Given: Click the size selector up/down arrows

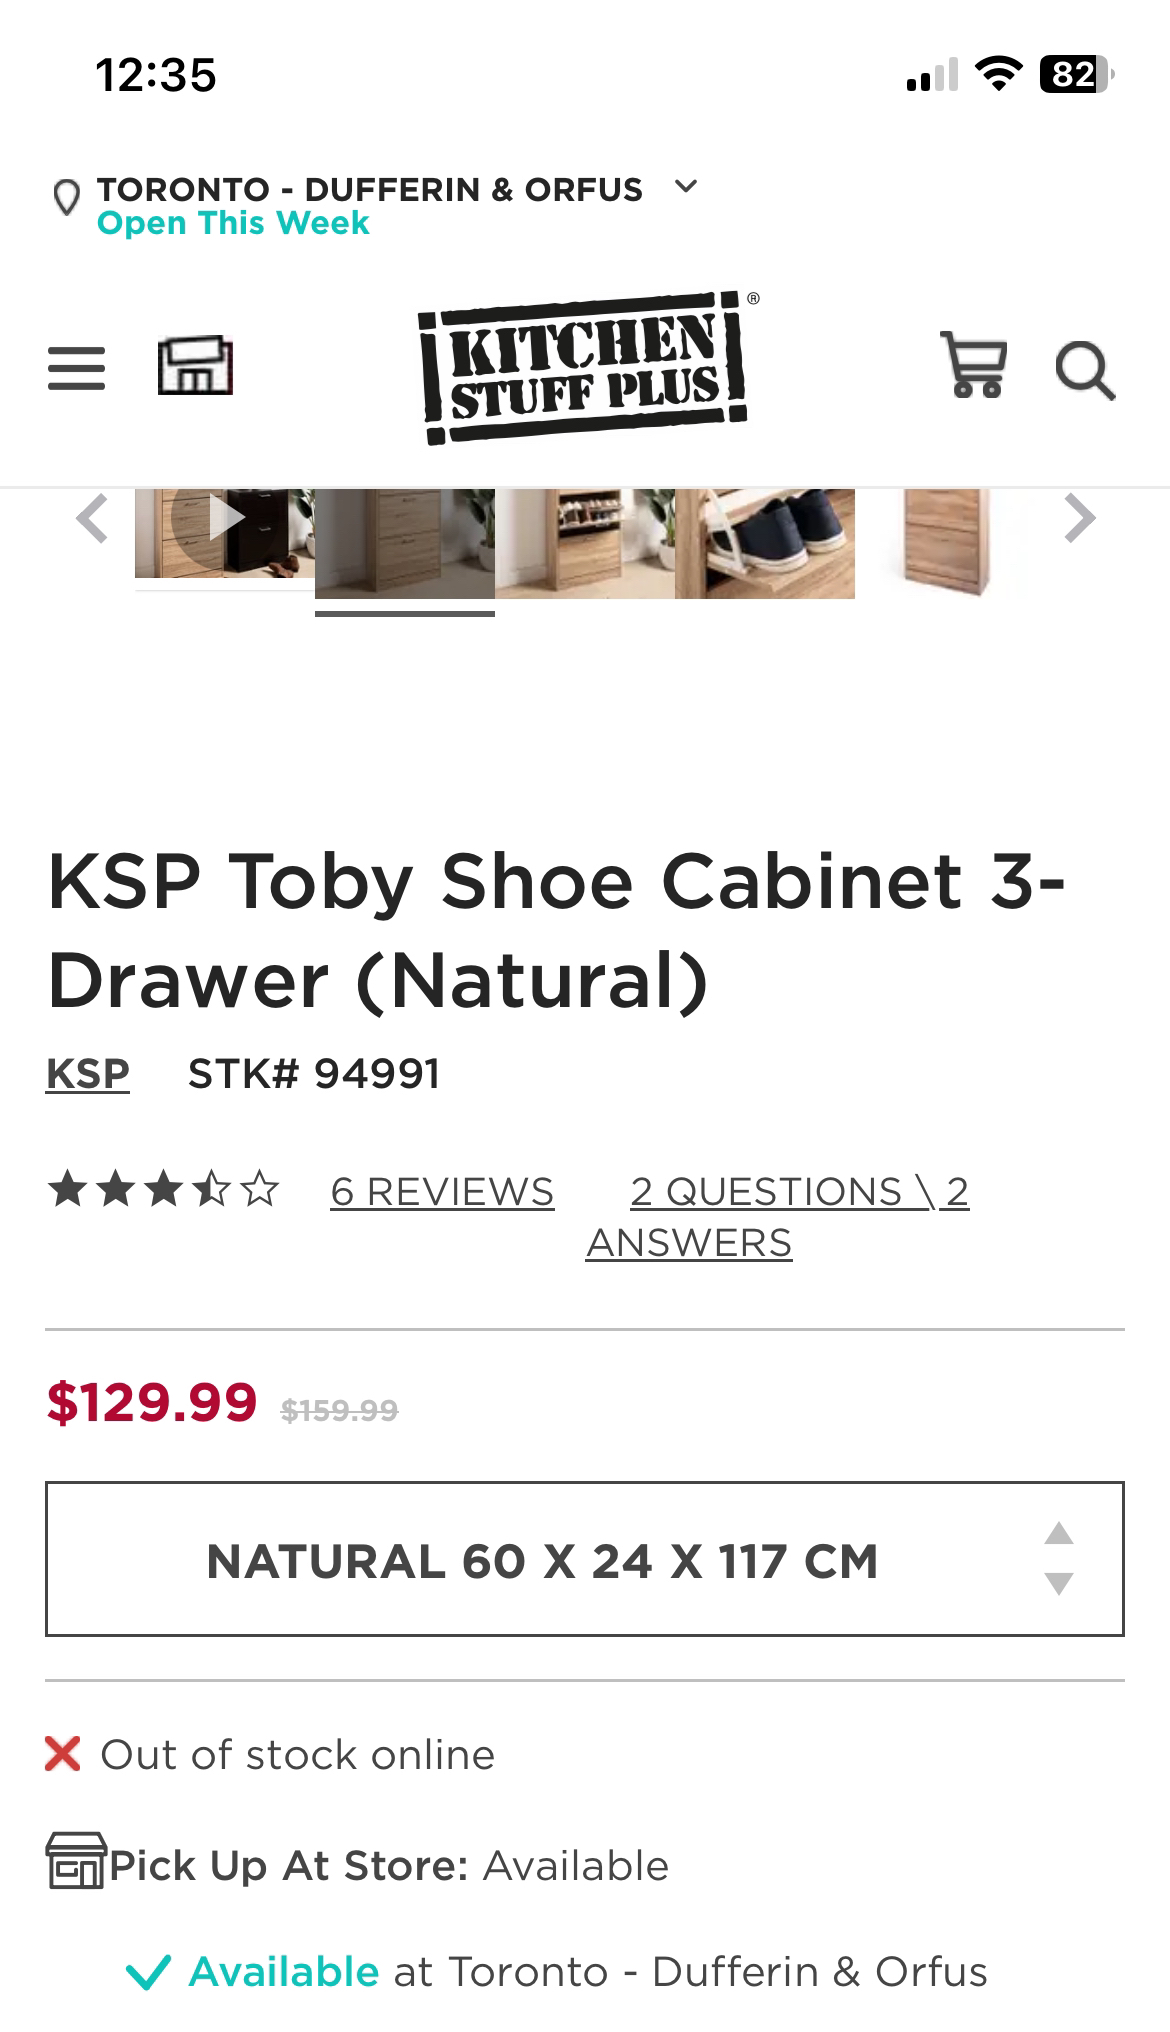Looking at the screenshot, I should click(x=1059, y=1558).
